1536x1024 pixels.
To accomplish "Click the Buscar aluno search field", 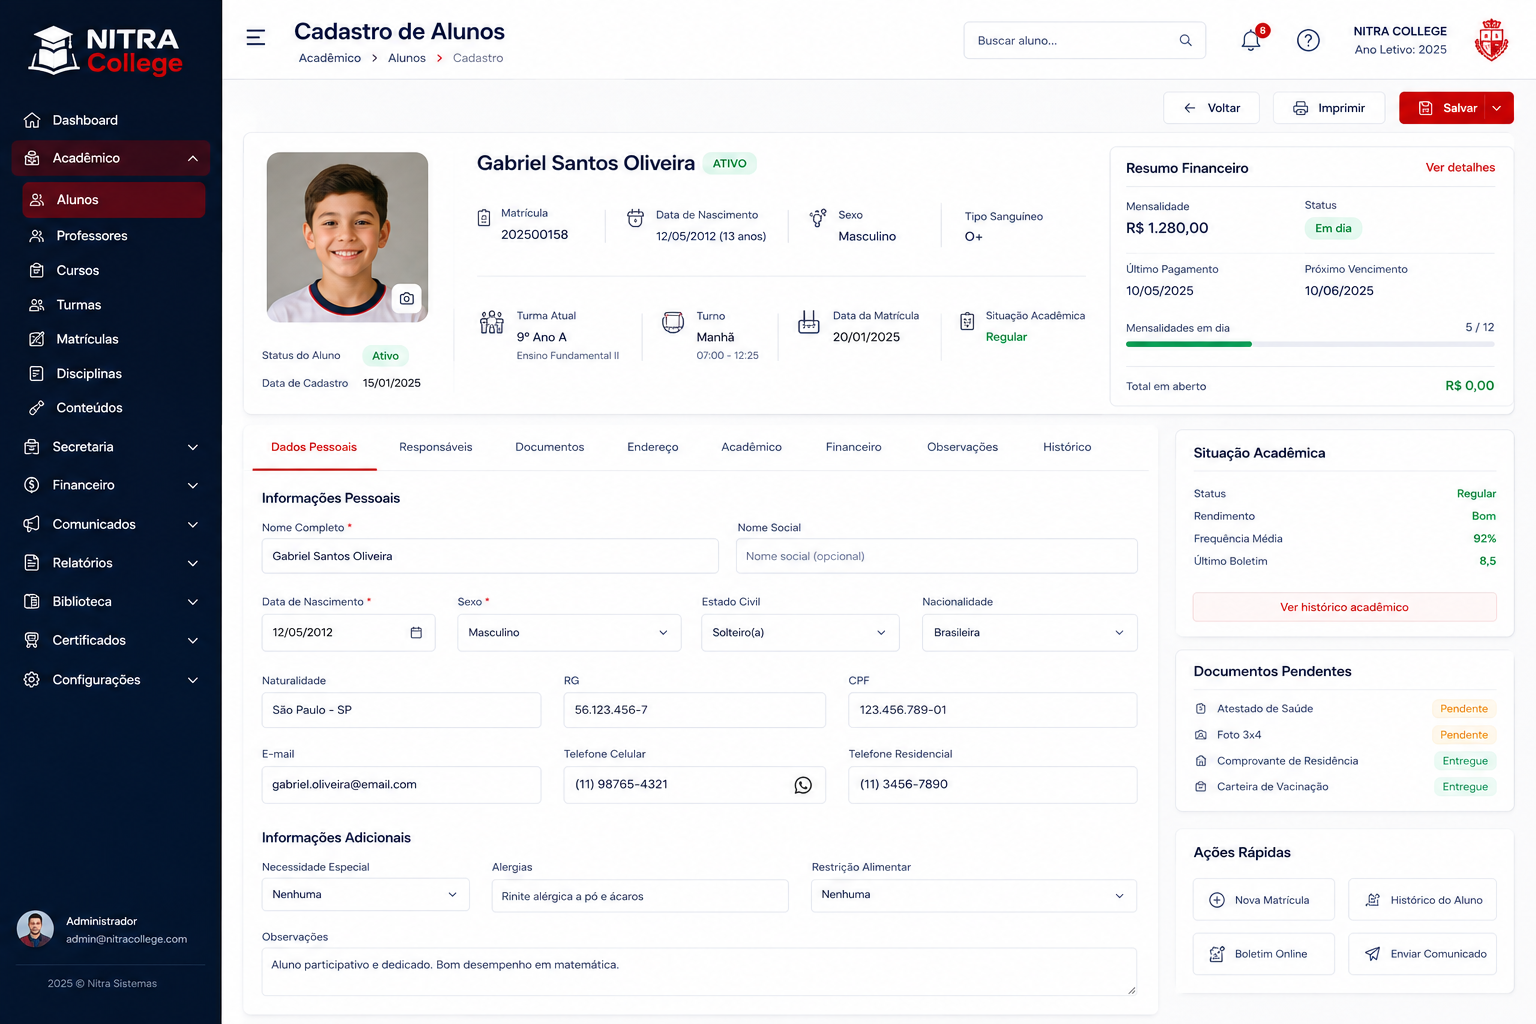I will click(1085, 40).
